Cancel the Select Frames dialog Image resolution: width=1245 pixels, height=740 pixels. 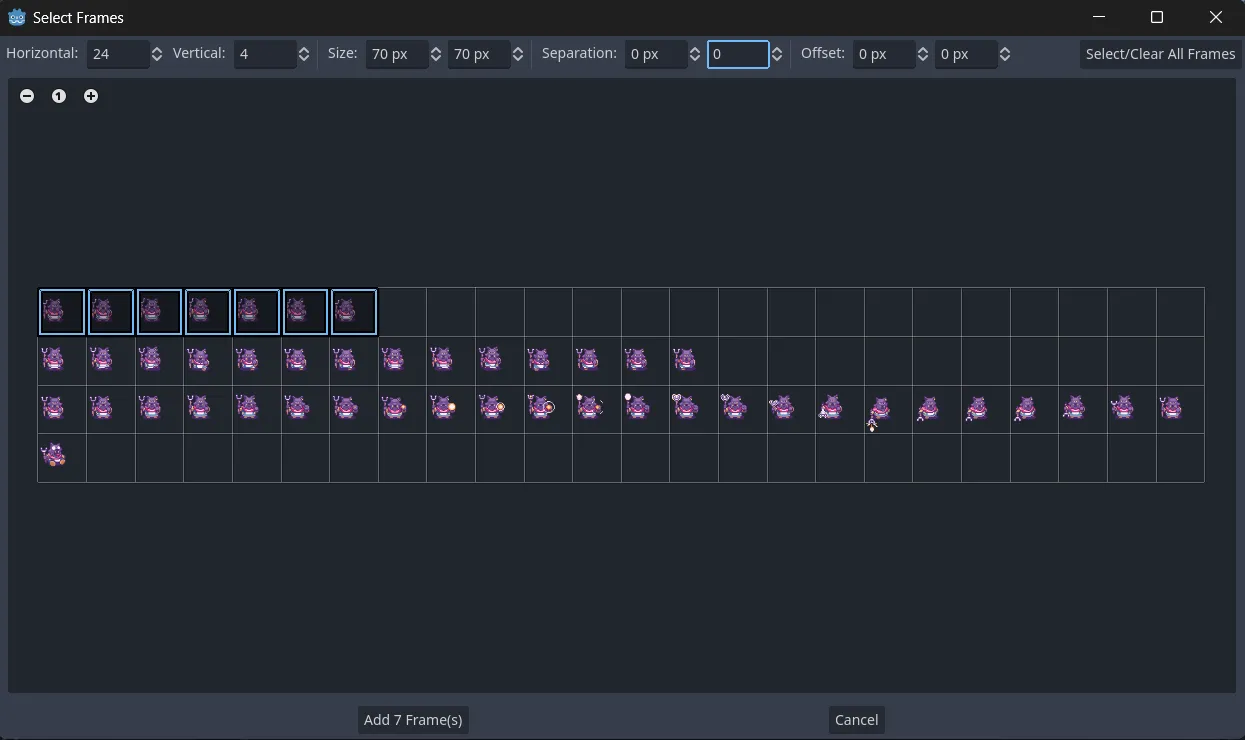pos(856,720)
